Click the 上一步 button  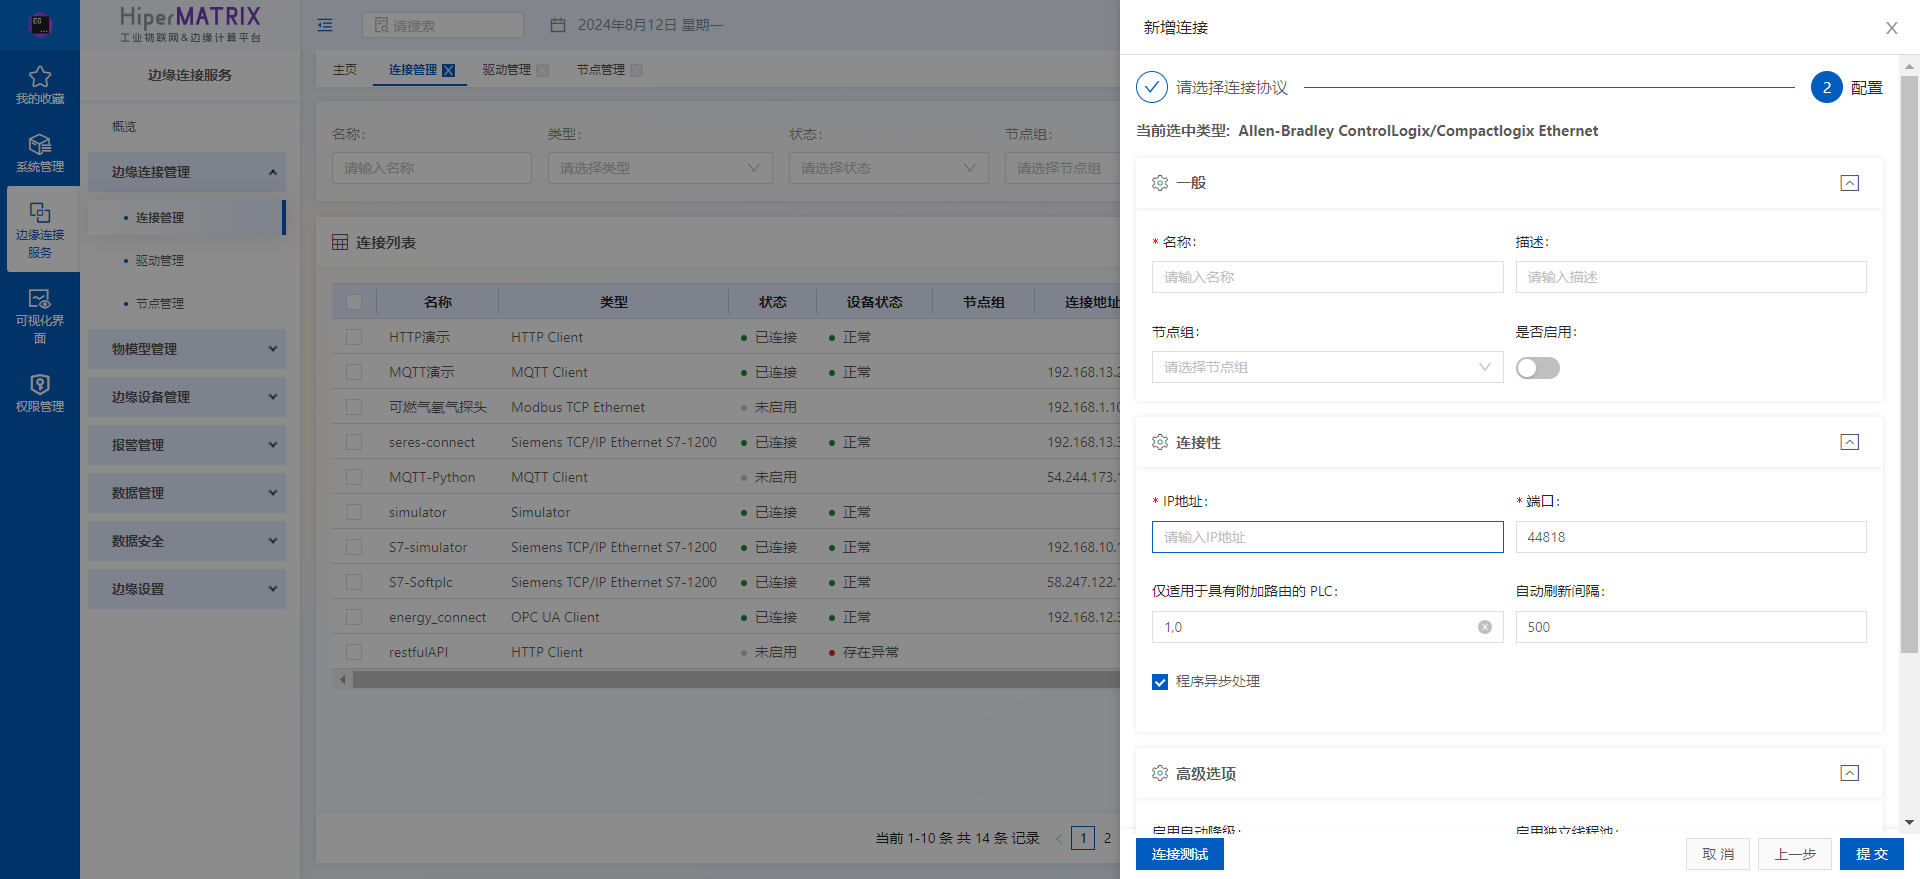click(1795, 854)
